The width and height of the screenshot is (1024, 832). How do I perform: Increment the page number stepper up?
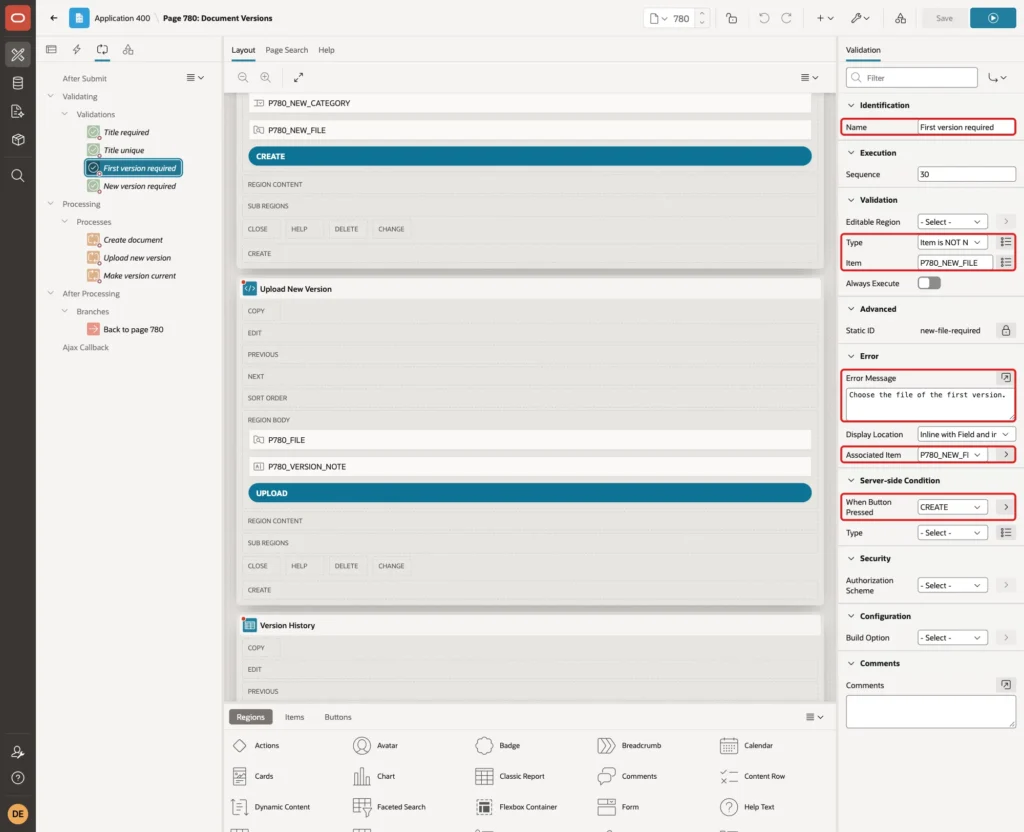(x=702, y=14)
